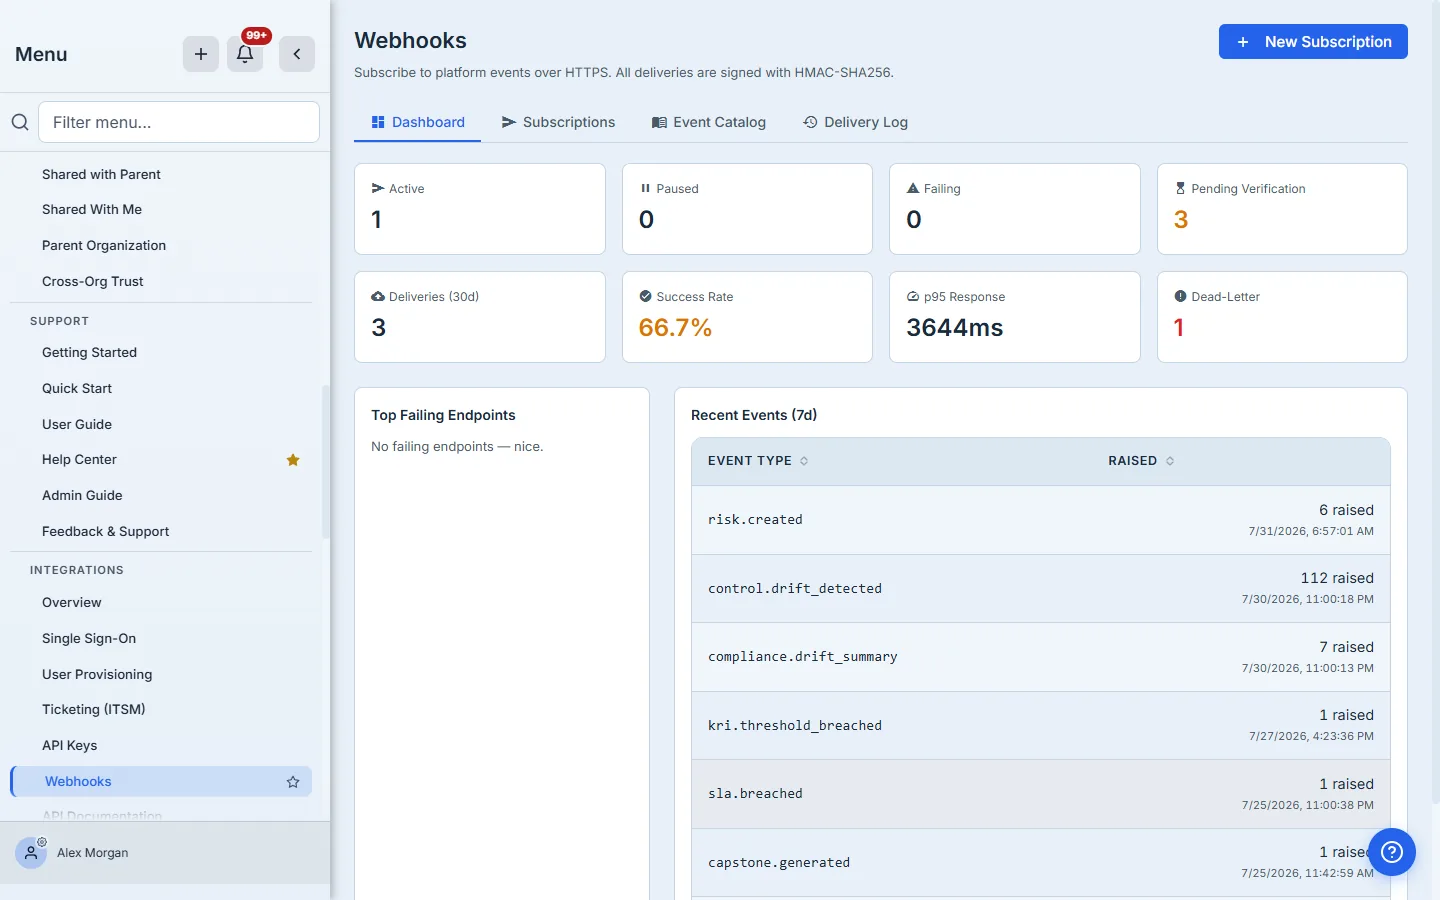Select the compliance.drift_summary event row

pyautogui.click(x=1041, y=657)
